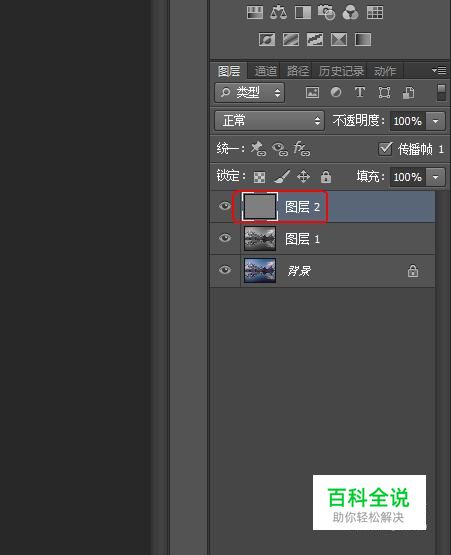Lock layer position with move icon
The height and width of the screenshot is (555, 451).
pyautogui.click(x=303, y=176)
